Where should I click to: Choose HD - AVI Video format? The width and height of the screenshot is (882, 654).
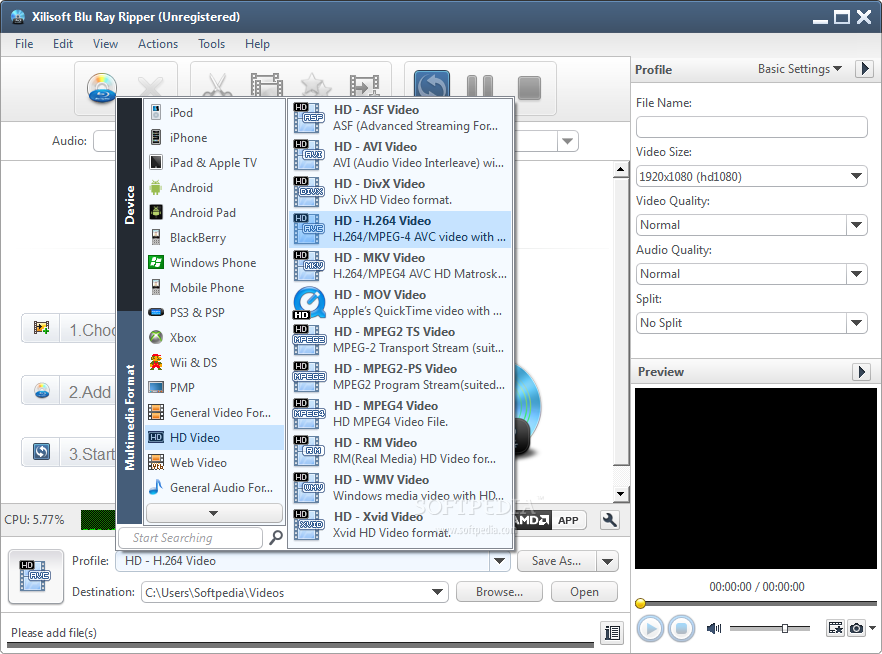click(400, 155)
